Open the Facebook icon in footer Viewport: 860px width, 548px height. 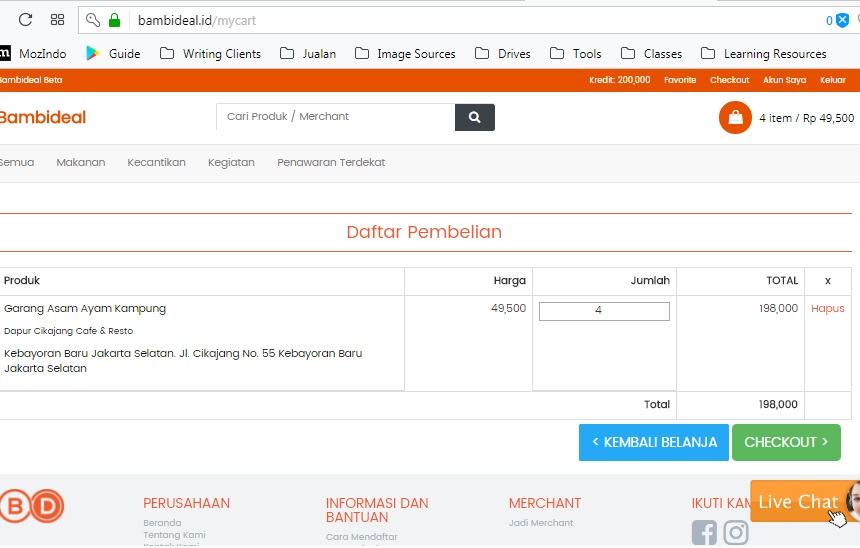coord(704,532)
